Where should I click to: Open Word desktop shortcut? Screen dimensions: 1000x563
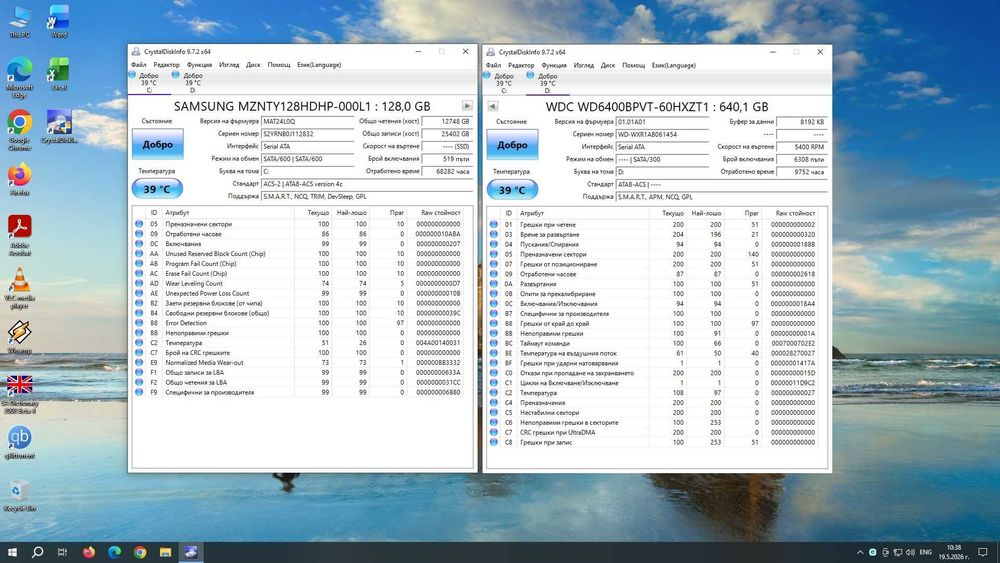coord(59,21)
